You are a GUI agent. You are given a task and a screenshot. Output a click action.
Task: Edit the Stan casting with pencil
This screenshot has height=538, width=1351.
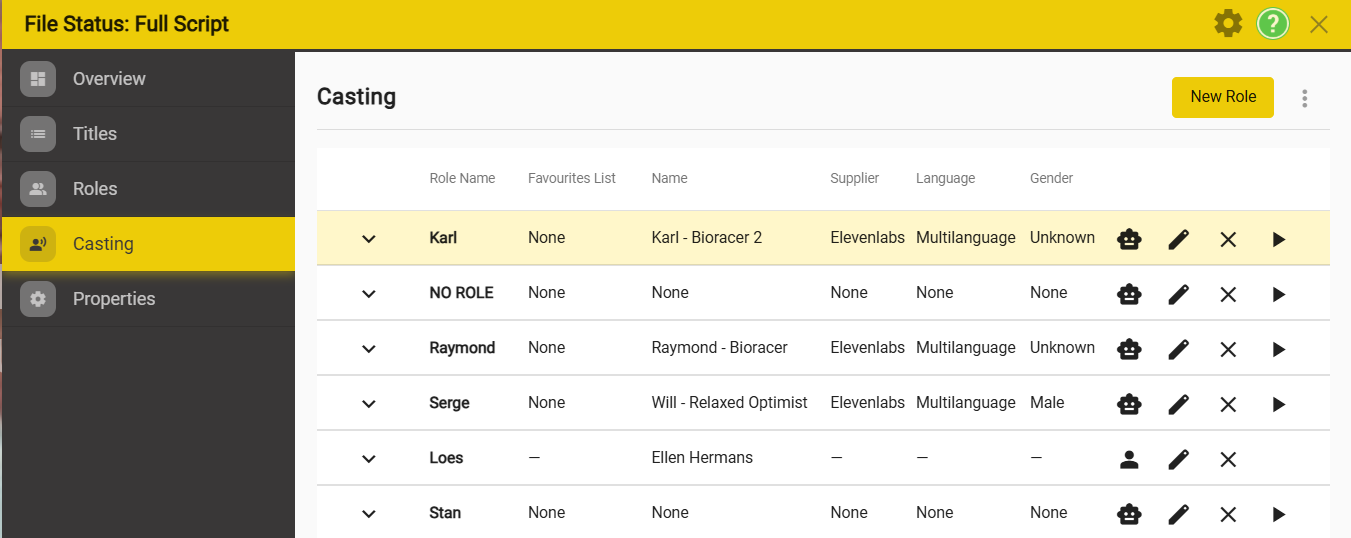1179,514
